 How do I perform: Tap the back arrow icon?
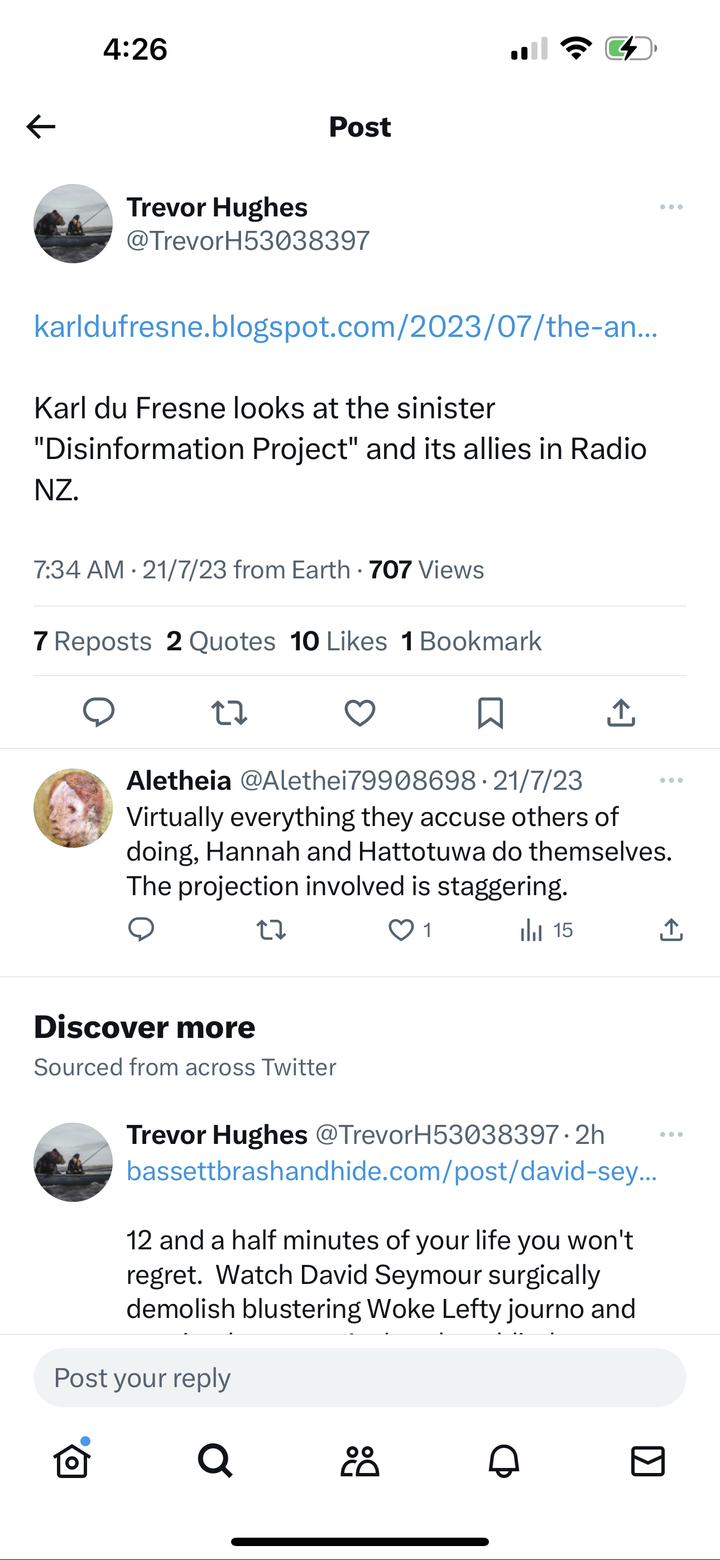(x=41, y=127)
